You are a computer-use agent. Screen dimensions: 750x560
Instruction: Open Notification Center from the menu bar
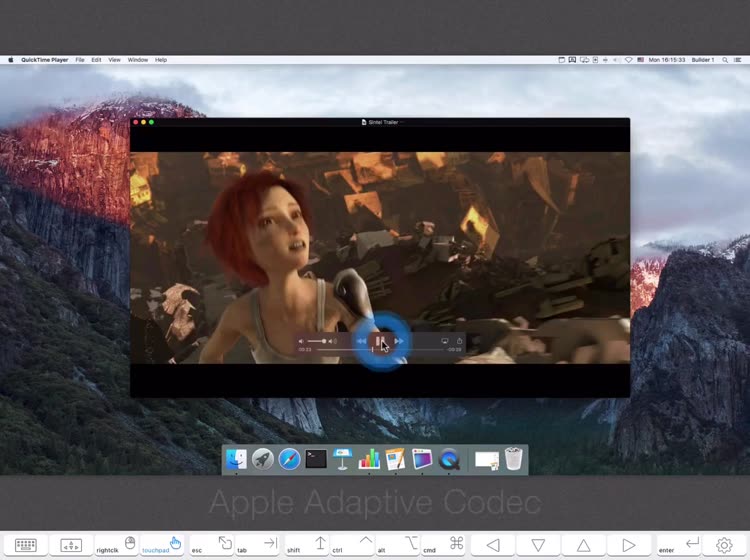[738, 60]
